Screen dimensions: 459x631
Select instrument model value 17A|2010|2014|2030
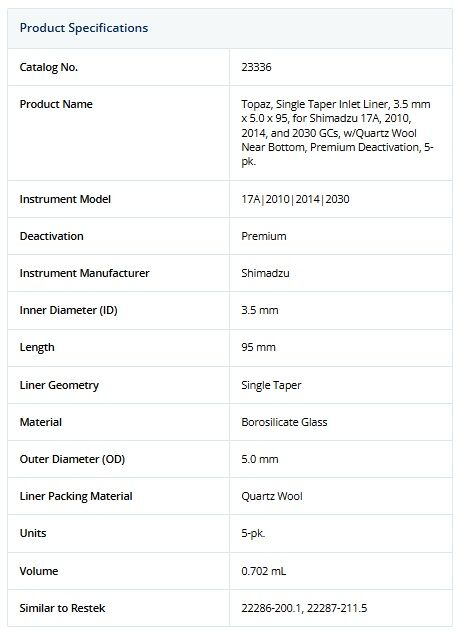point(295,199)
